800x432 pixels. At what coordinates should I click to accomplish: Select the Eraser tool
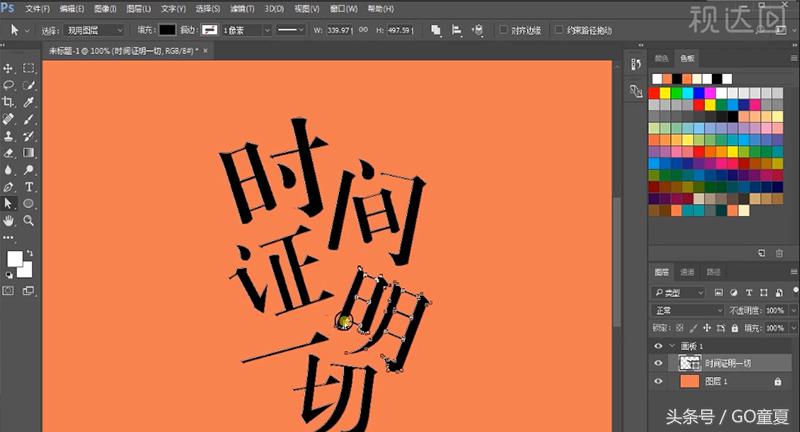click(x=8, y=153)
